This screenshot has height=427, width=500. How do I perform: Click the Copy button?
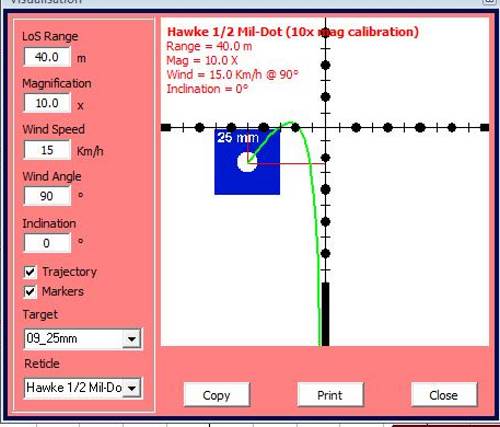coord(217,395)
